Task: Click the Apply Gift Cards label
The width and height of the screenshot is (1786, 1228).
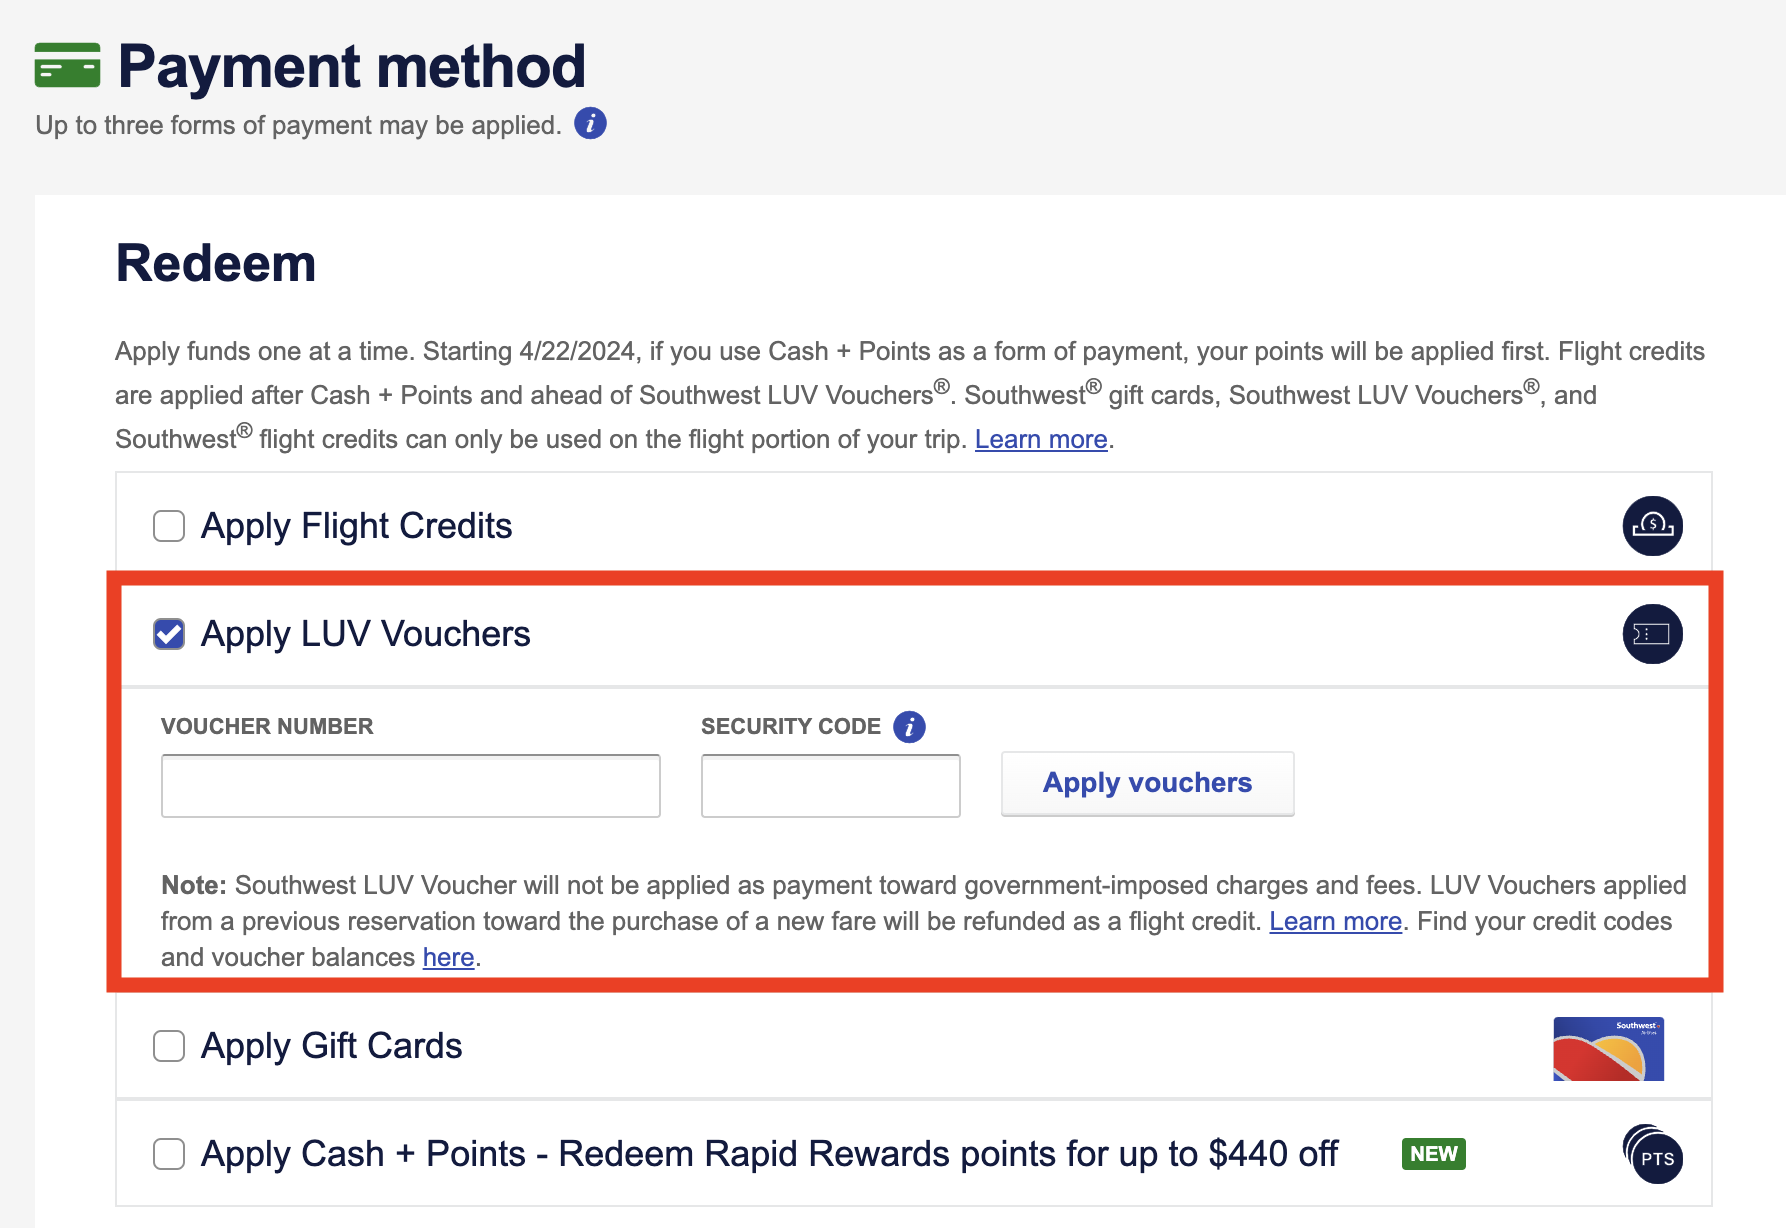Action: (332, 1046)
